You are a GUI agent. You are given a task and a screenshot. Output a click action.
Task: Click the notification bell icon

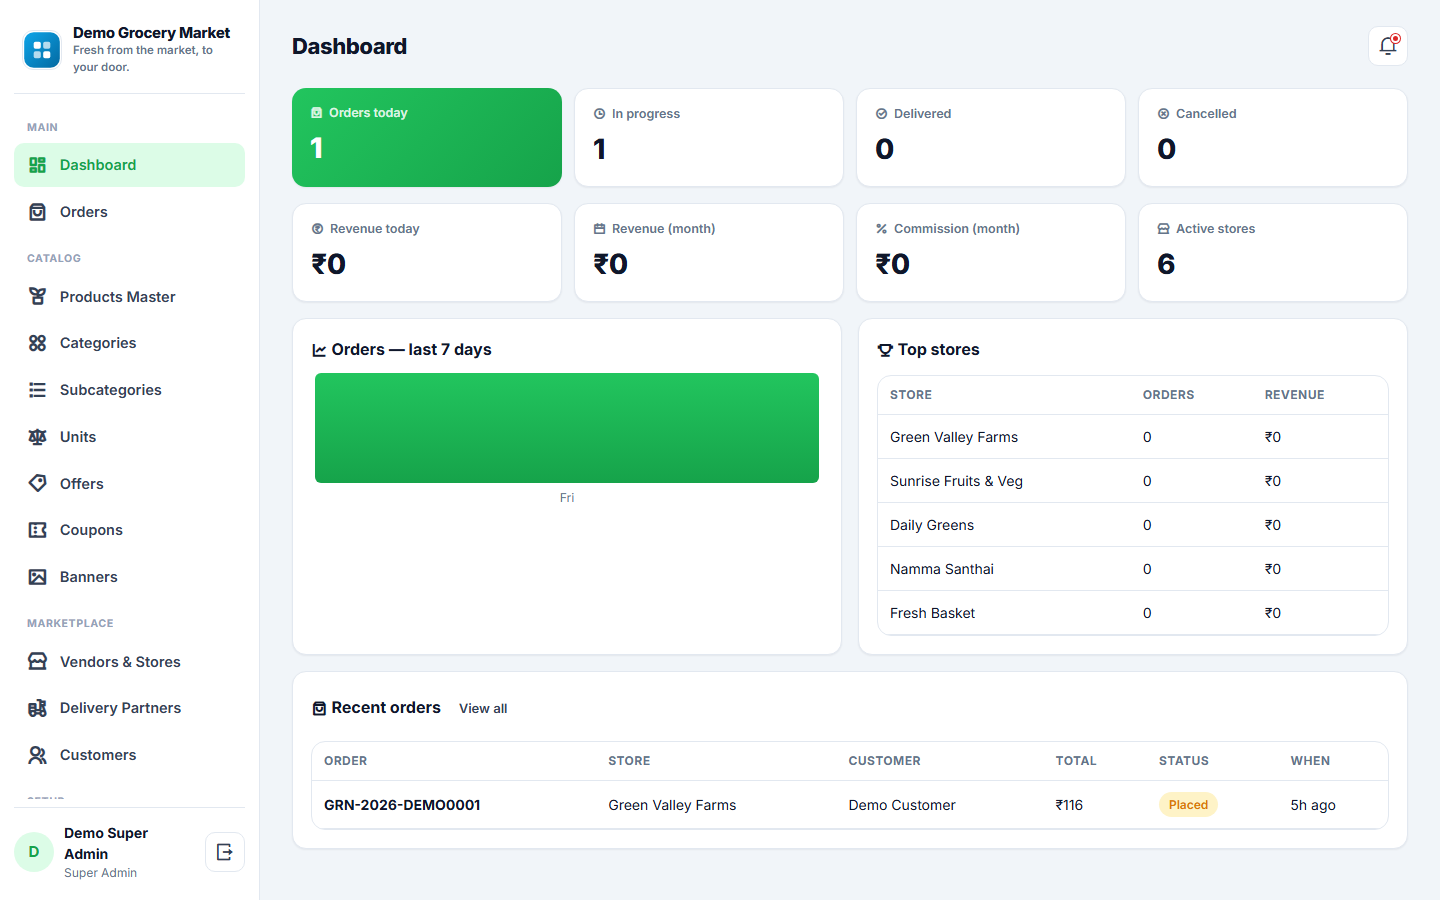point(1387,46)
